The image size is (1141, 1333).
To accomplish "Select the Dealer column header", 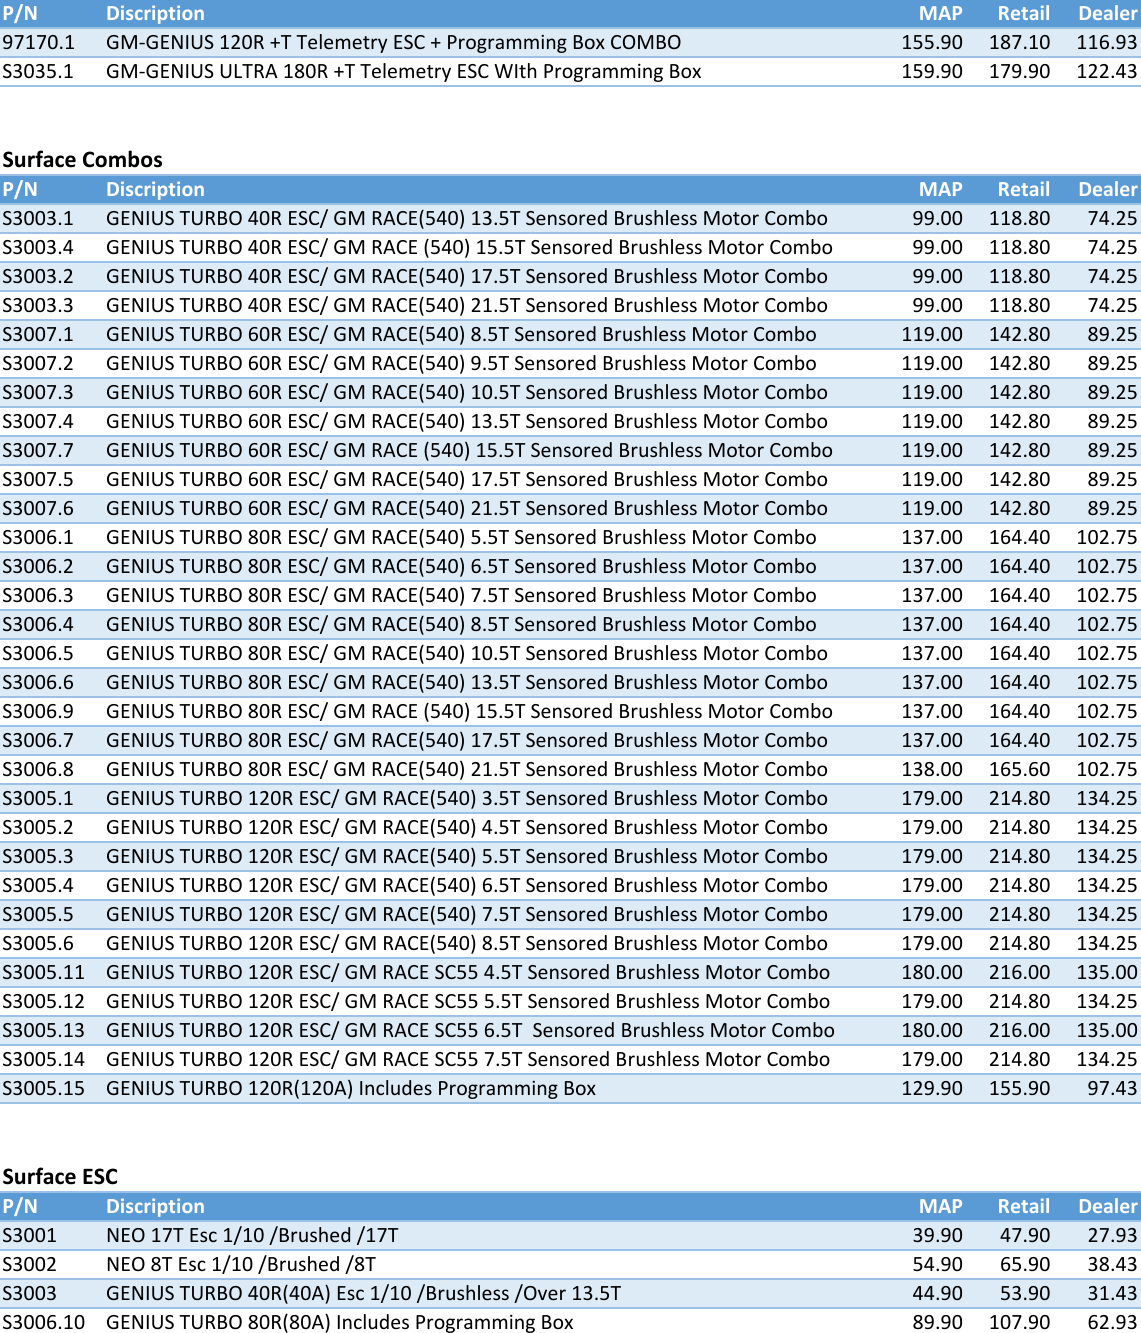I will [1107, 13].
